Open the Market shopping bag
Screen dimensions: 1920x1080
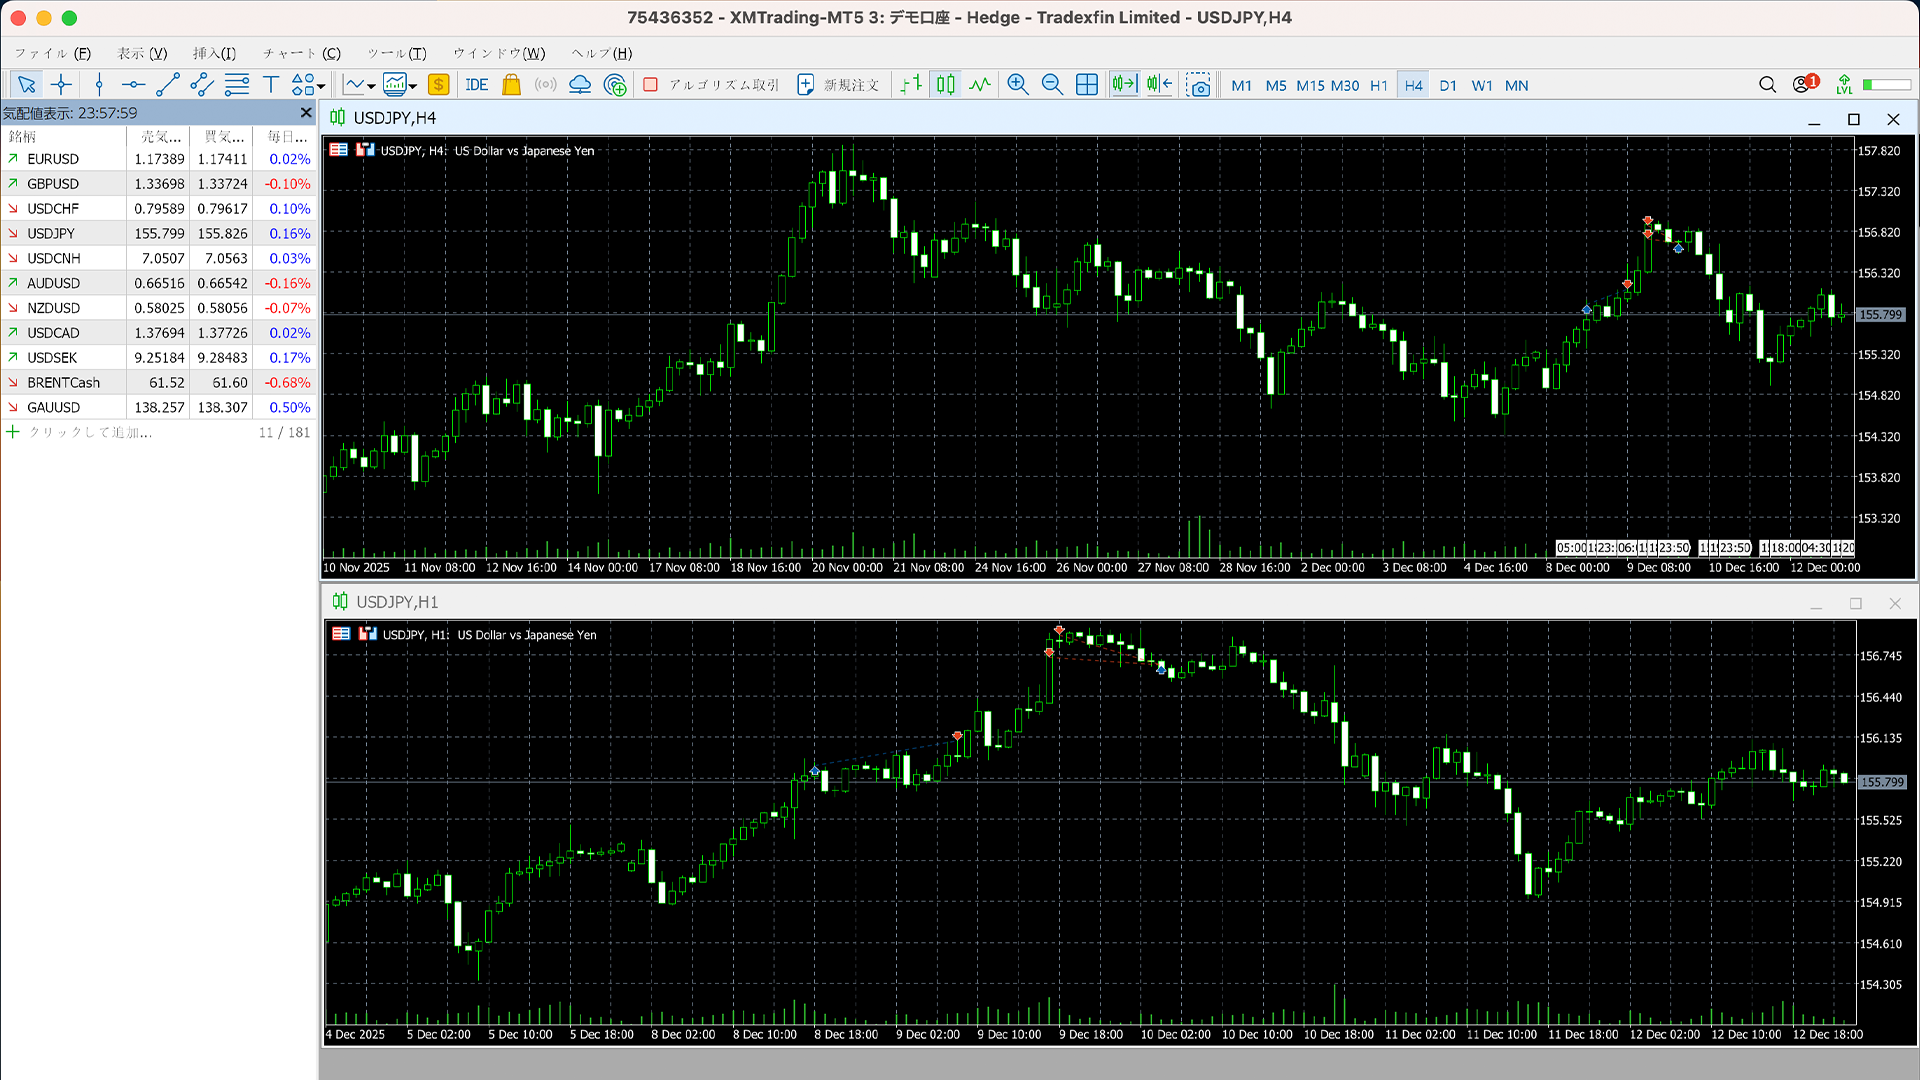[511, 85]
